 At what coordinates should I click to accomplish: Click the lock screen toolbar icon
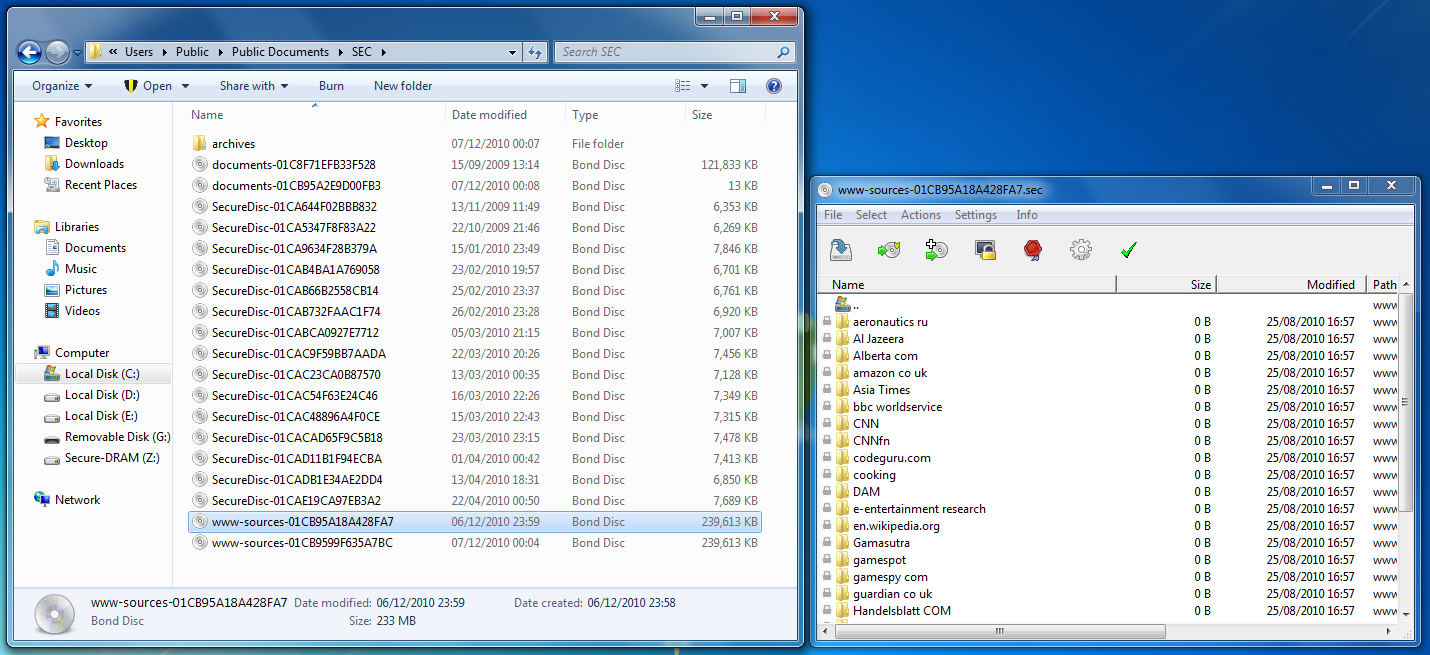pos(984,249)
